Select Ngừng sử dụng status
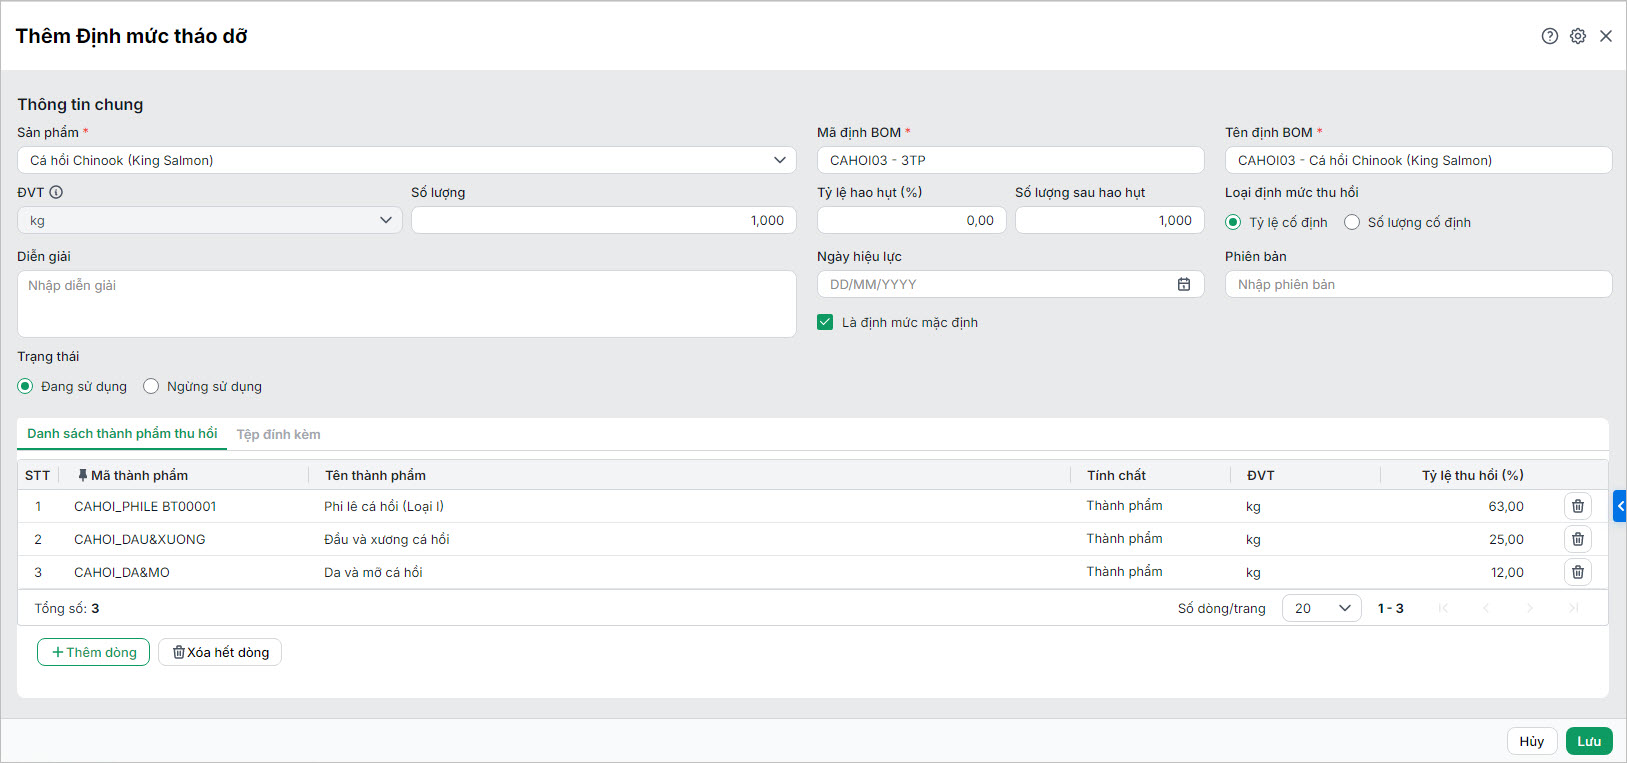1627x763 pixels. [x=151, y=386]
